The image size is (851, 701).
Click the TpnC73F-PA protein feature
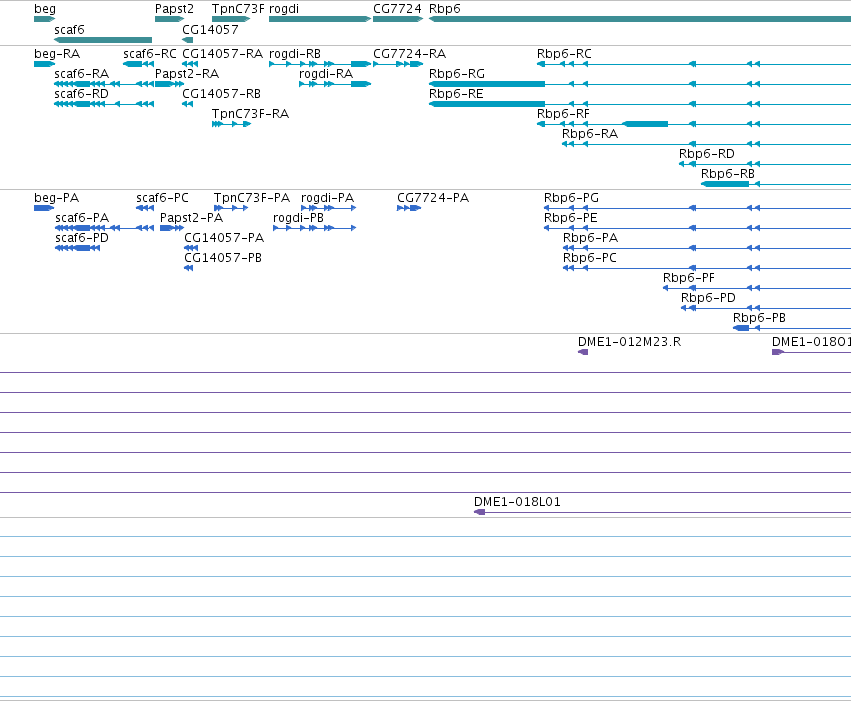231,208
